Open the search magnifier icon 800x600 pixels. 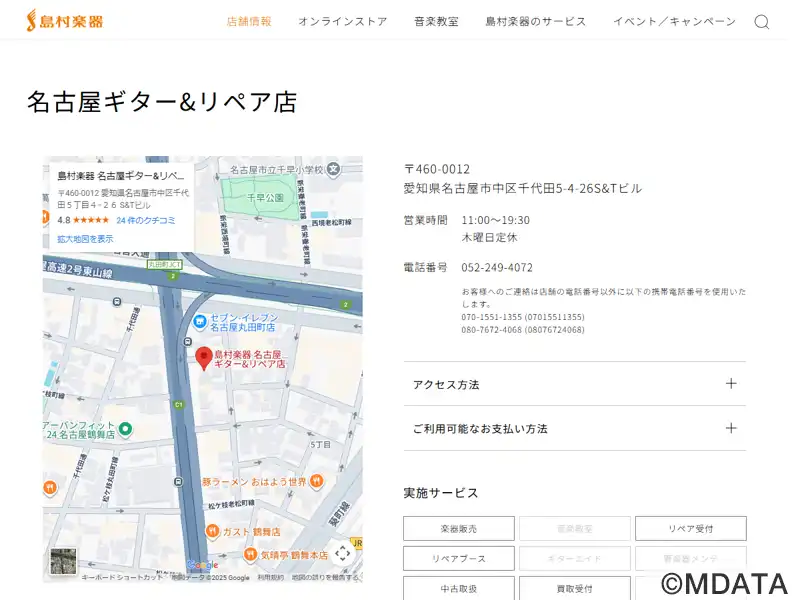(x=762, y=22)
